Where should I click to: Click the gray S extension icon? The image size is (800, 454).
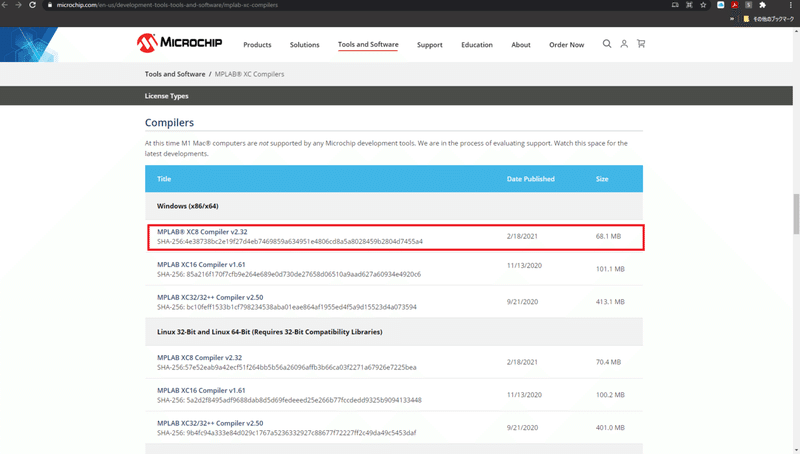point(748,5)
